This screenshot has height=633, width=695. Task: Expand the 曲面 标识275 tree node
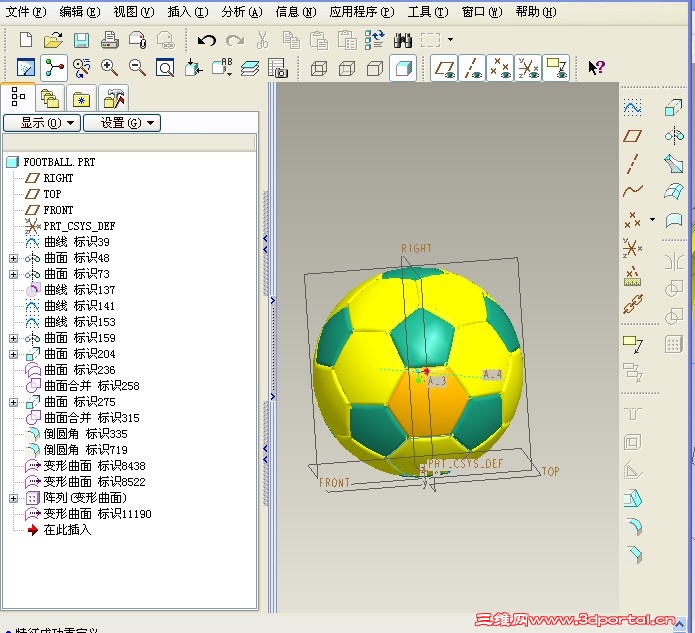click(13, 402)
